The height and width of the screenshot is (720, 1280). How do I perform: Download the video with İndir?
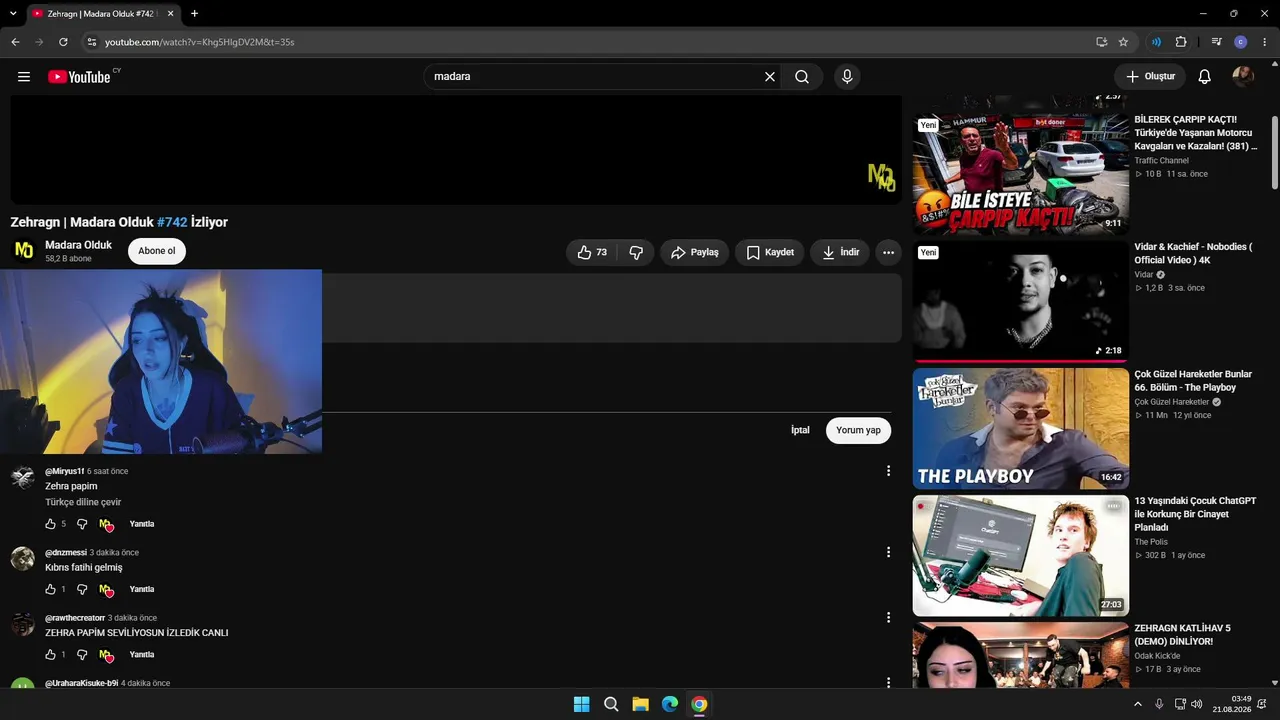click(840, 253)
